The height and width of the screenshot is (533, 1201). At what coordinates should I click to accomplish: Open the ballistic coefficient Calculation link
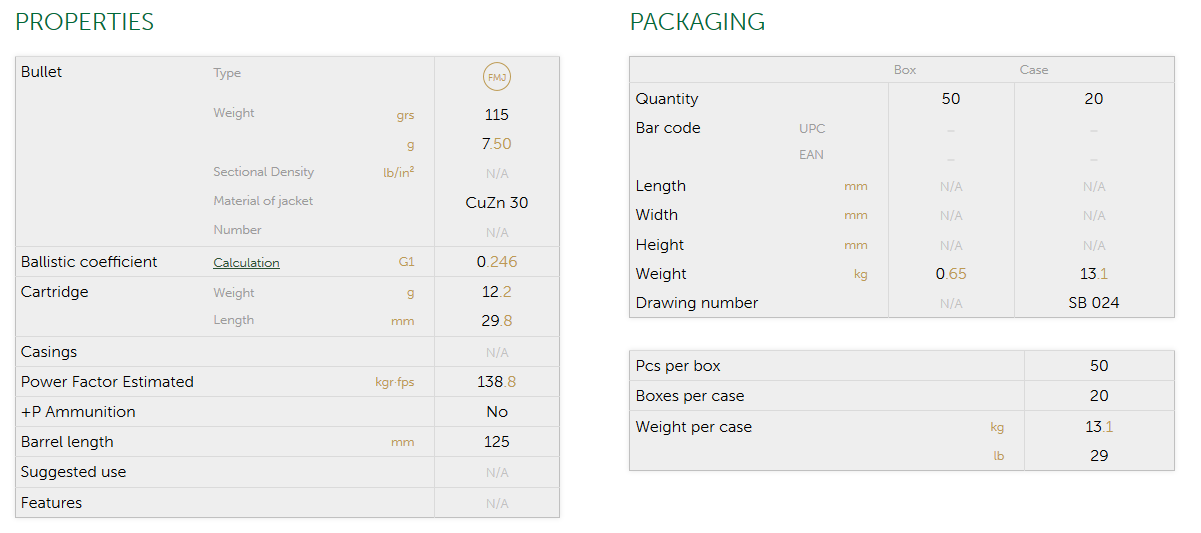click(246, 263)
